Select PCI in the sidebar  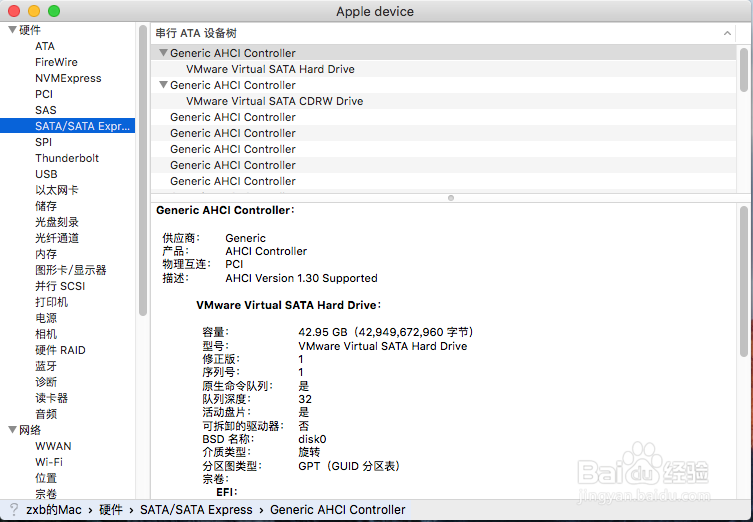pos(44,94)
